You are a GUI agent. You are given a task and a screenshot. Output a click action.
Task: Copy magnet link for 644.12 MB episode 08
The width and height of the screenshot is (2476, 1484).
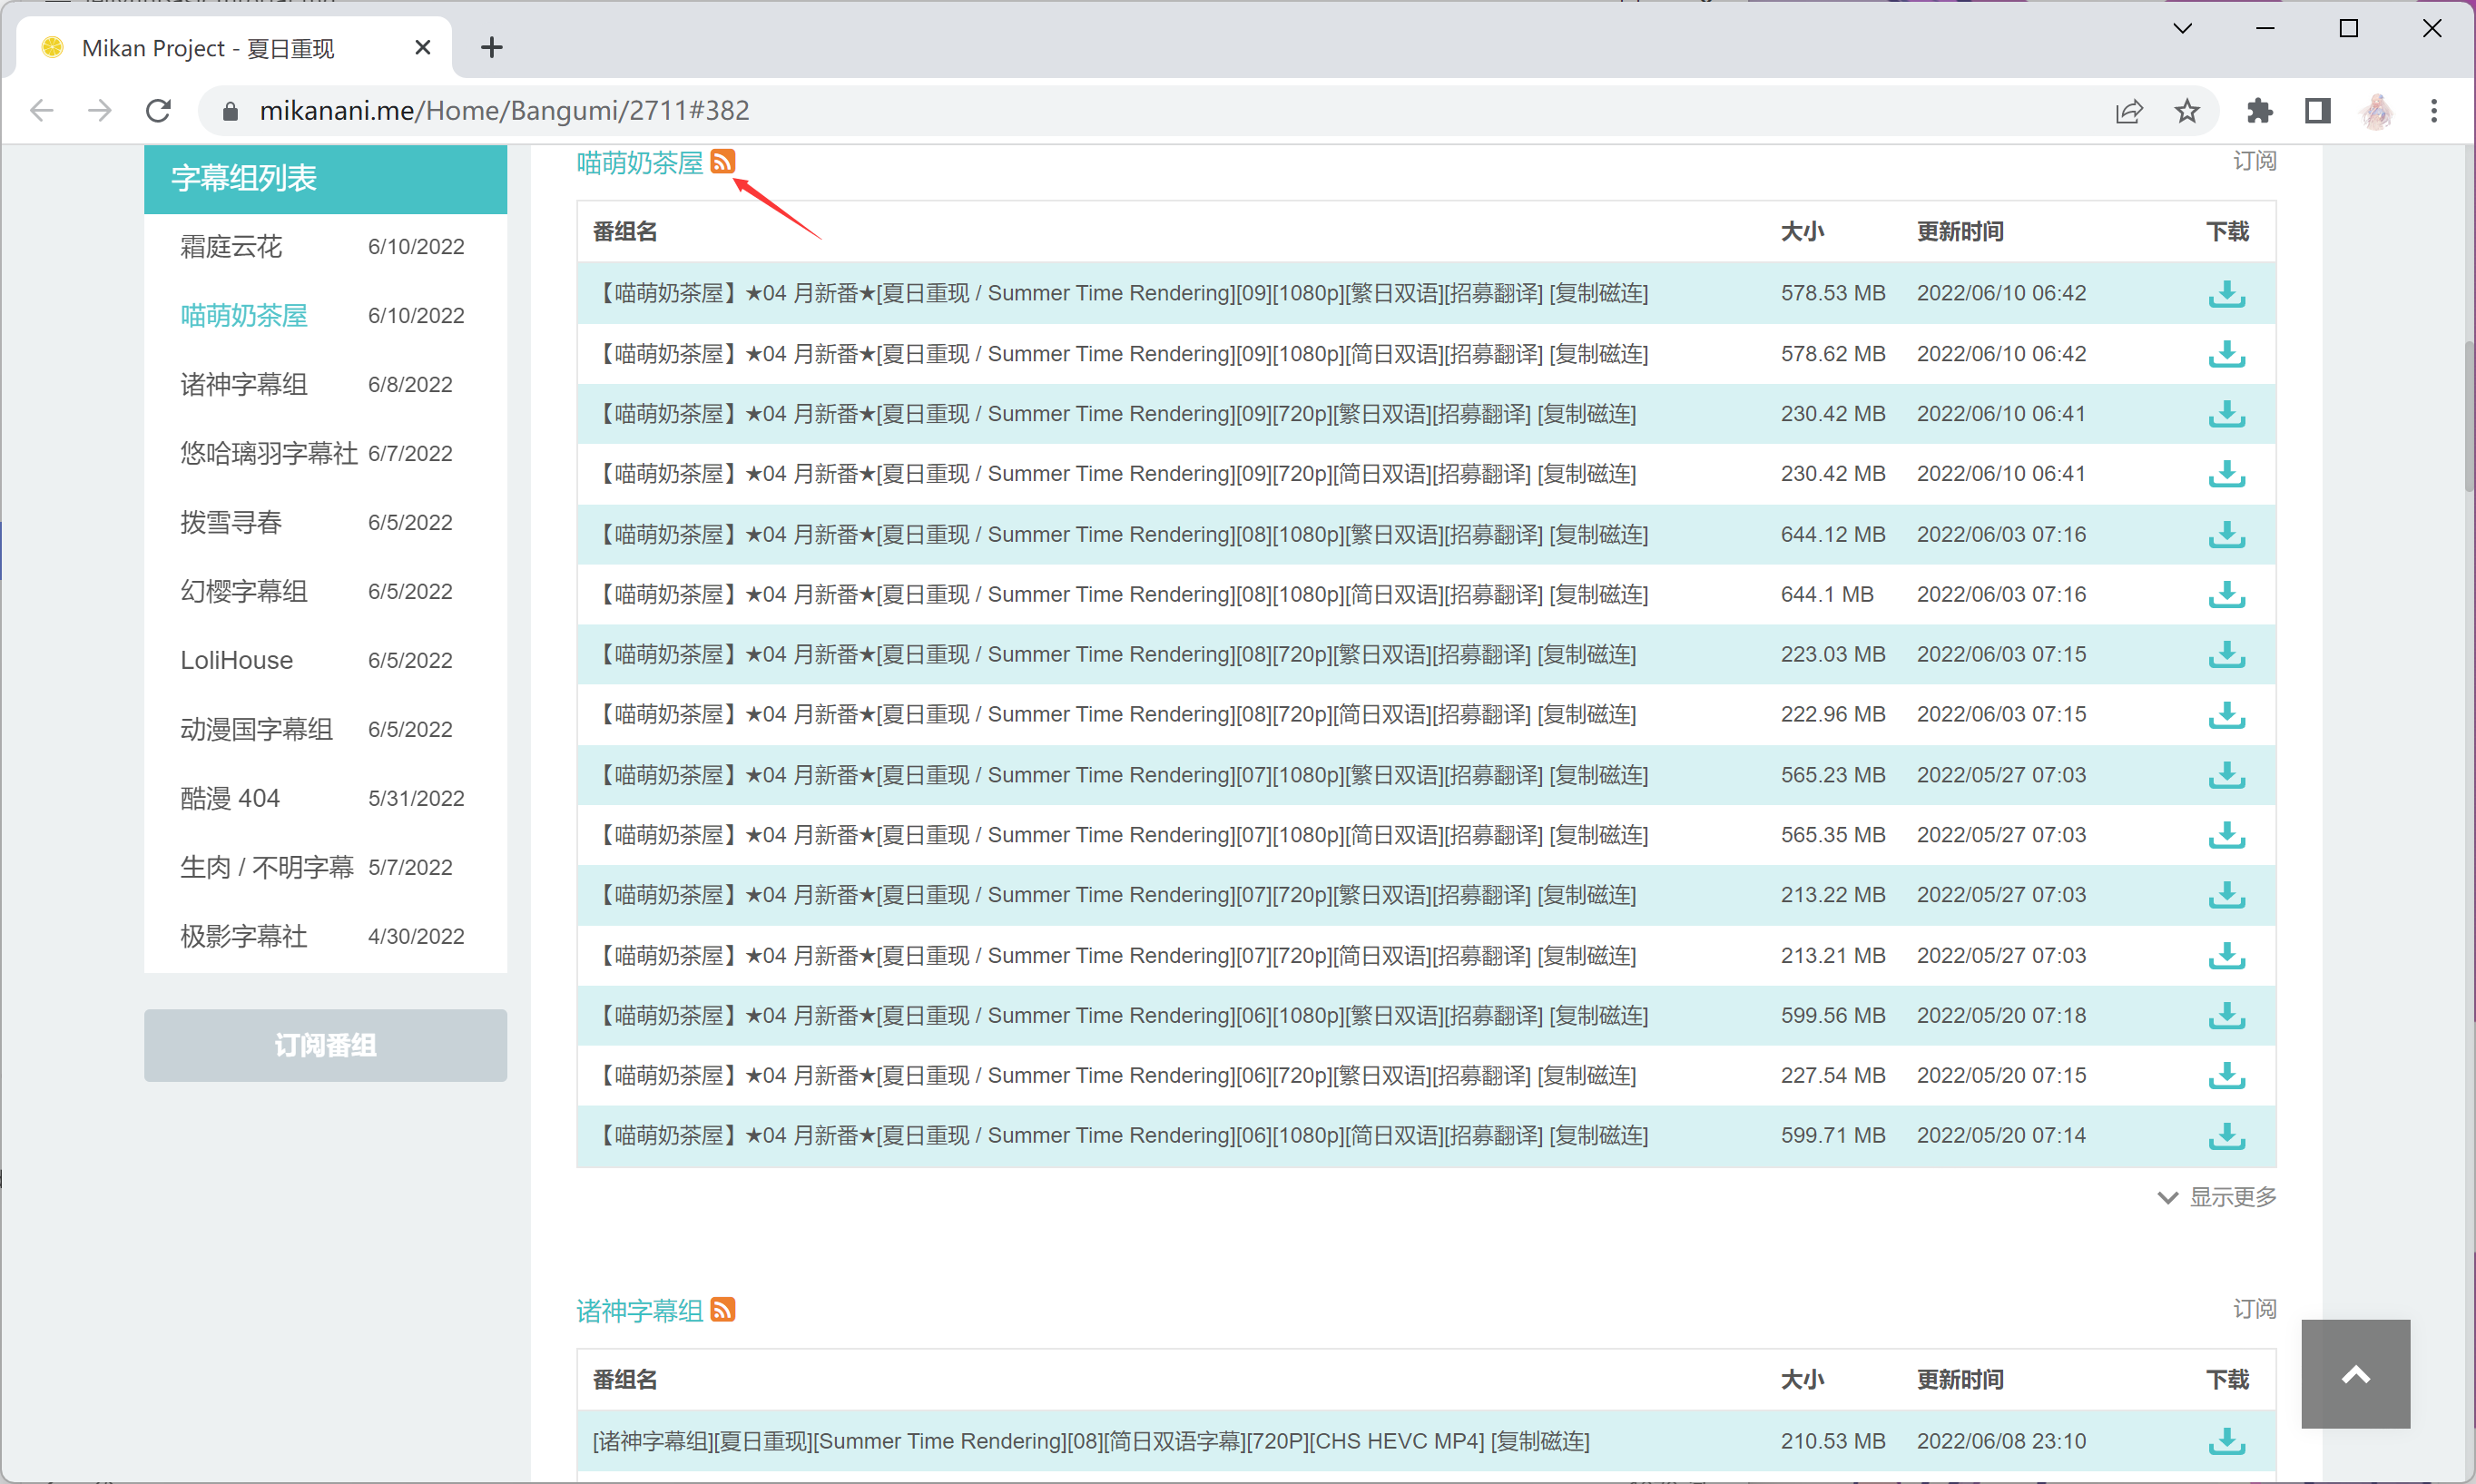(1598, 534)
